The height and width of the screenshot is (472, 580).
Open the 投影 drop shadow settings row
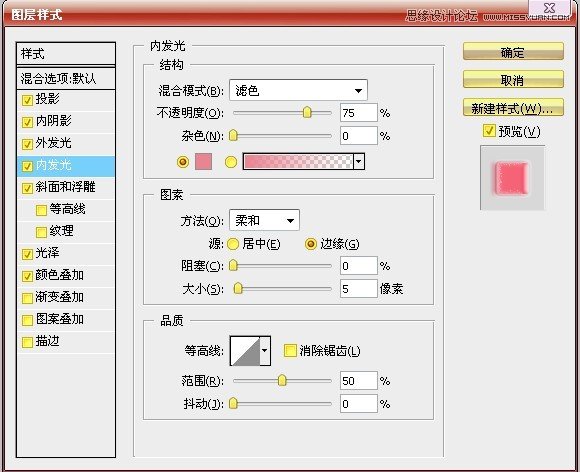point(66,100)
